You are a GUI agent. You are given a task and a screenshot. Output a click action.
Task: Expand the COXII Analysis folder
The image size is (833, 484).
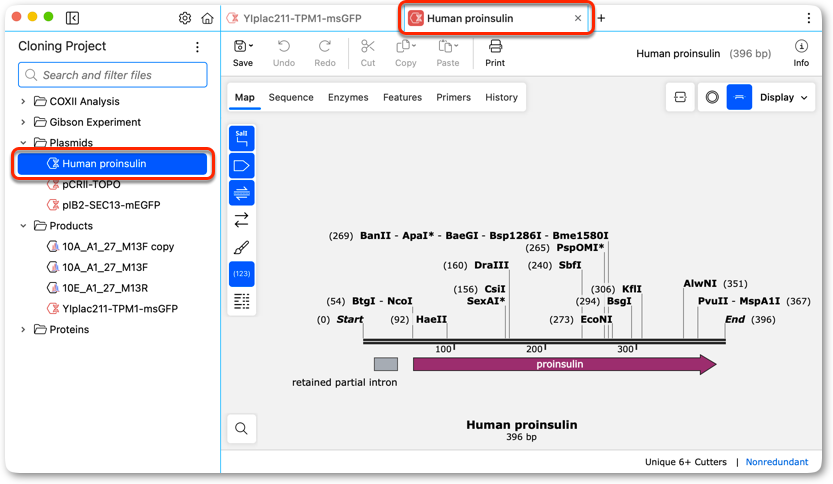click(x=23, y=101)
